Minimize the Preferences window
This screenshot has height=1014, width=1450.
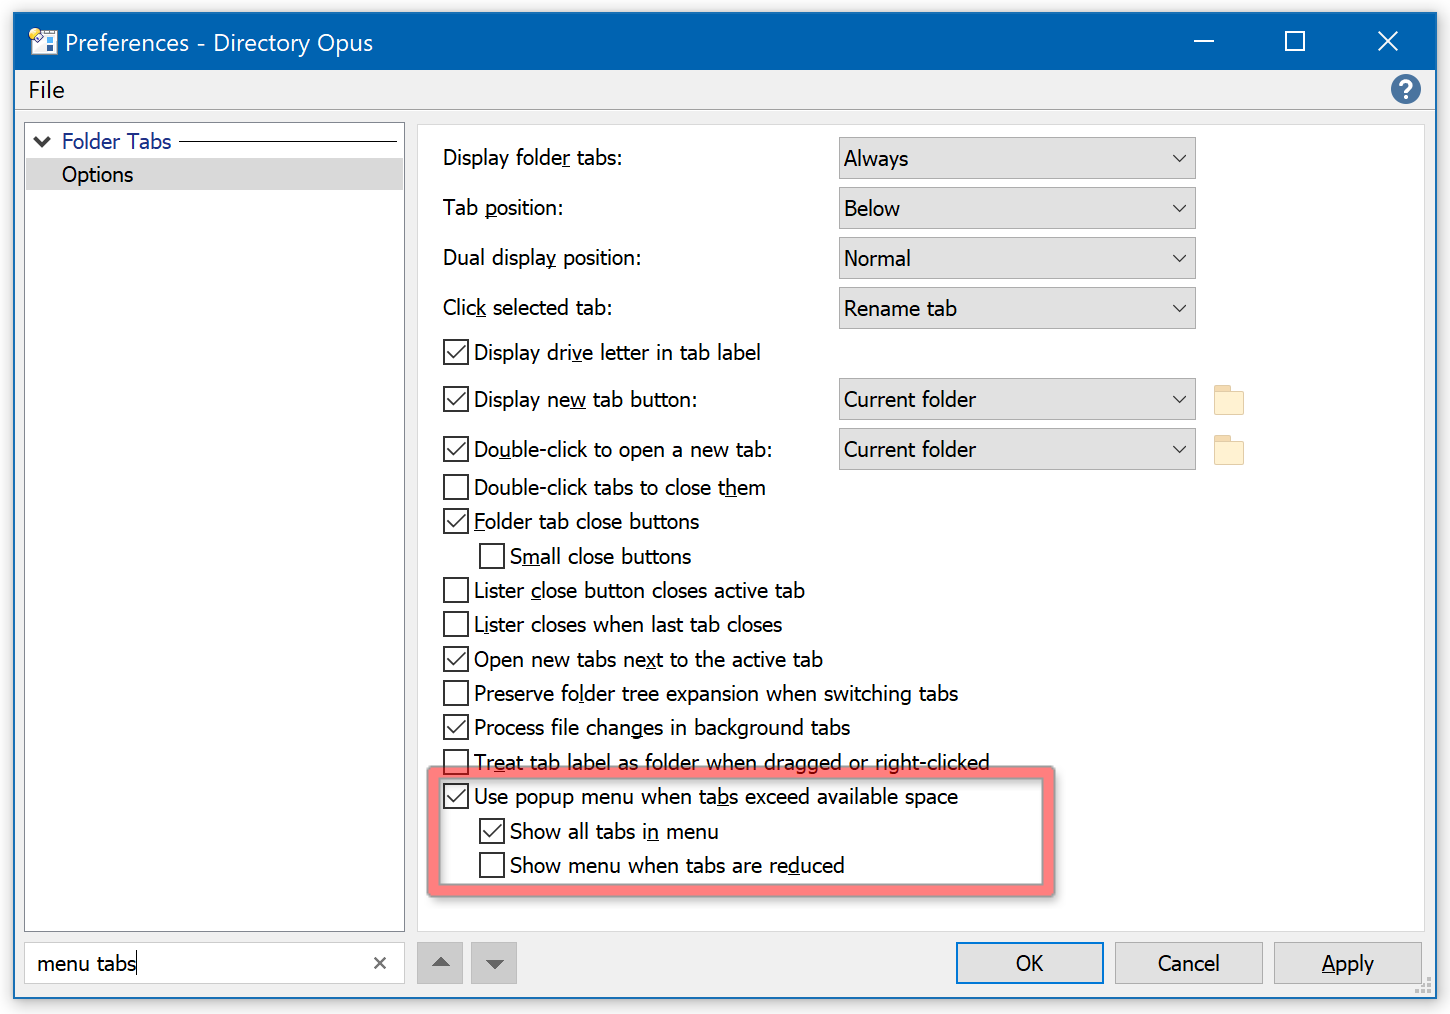pyautogui.click(x=1204, y=41)
